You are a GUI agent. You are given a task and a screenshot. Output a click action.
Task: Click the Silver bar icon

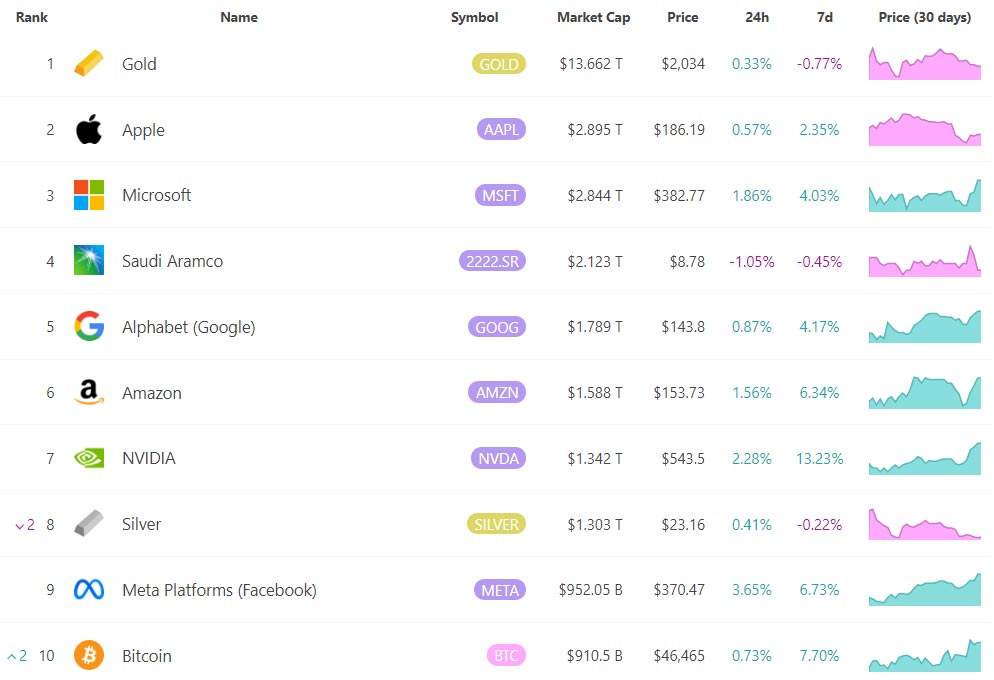pyautogui.click(x=89, y=523)
